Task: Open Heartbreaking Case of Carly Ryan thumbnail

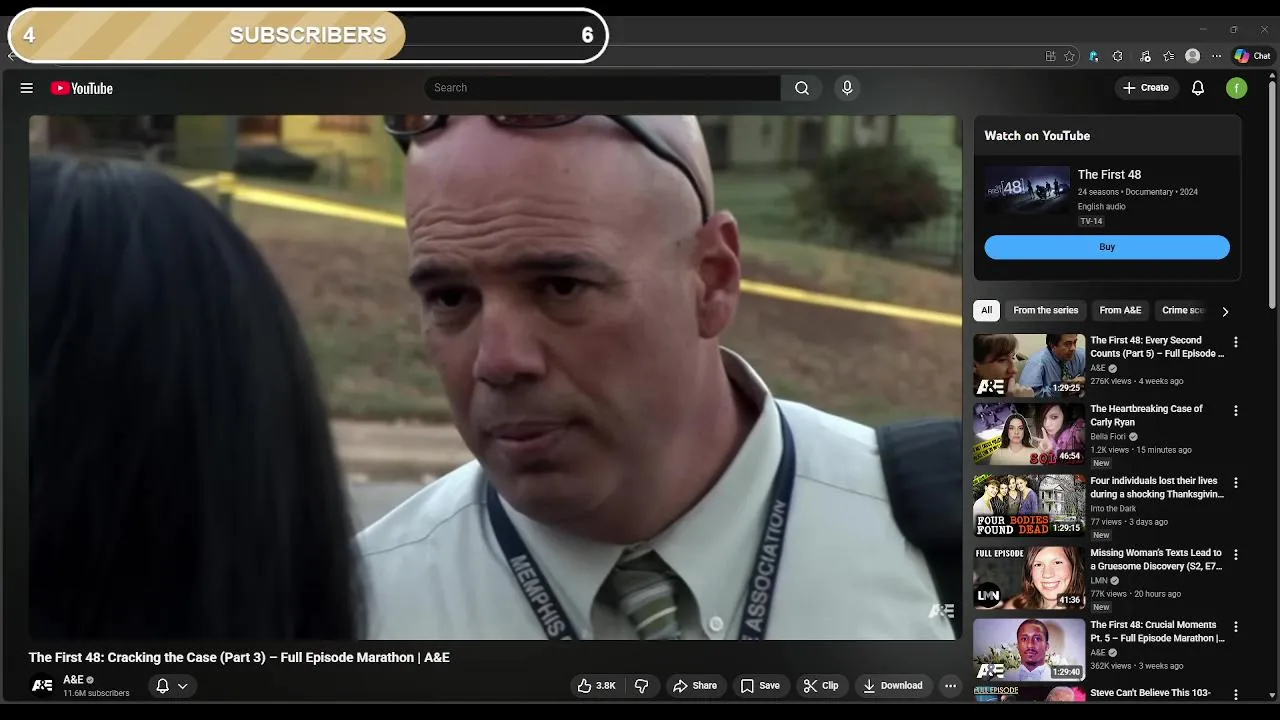Action: (x=1029, y=434)
